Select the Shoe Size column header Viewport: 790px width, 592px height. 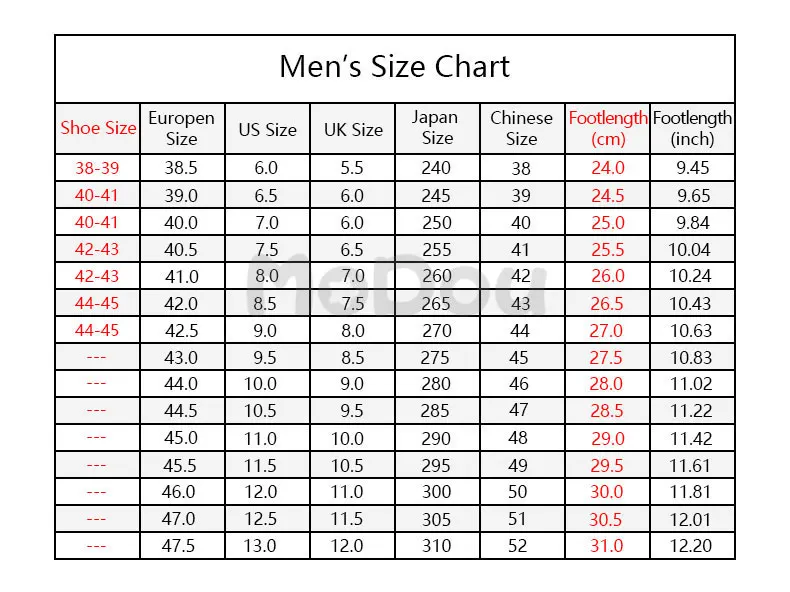(98, 128)
